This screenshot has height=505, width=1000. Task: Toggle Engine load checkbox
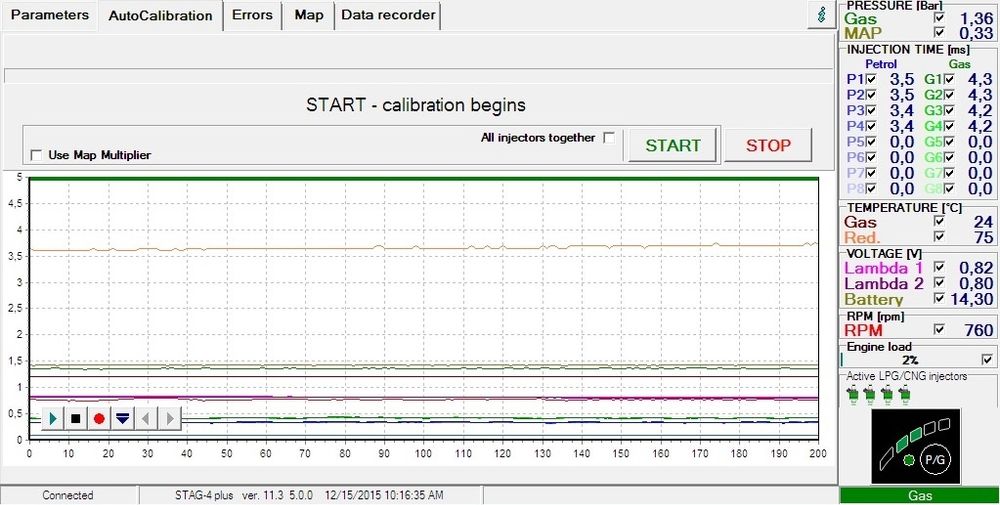tap(988, 360)
